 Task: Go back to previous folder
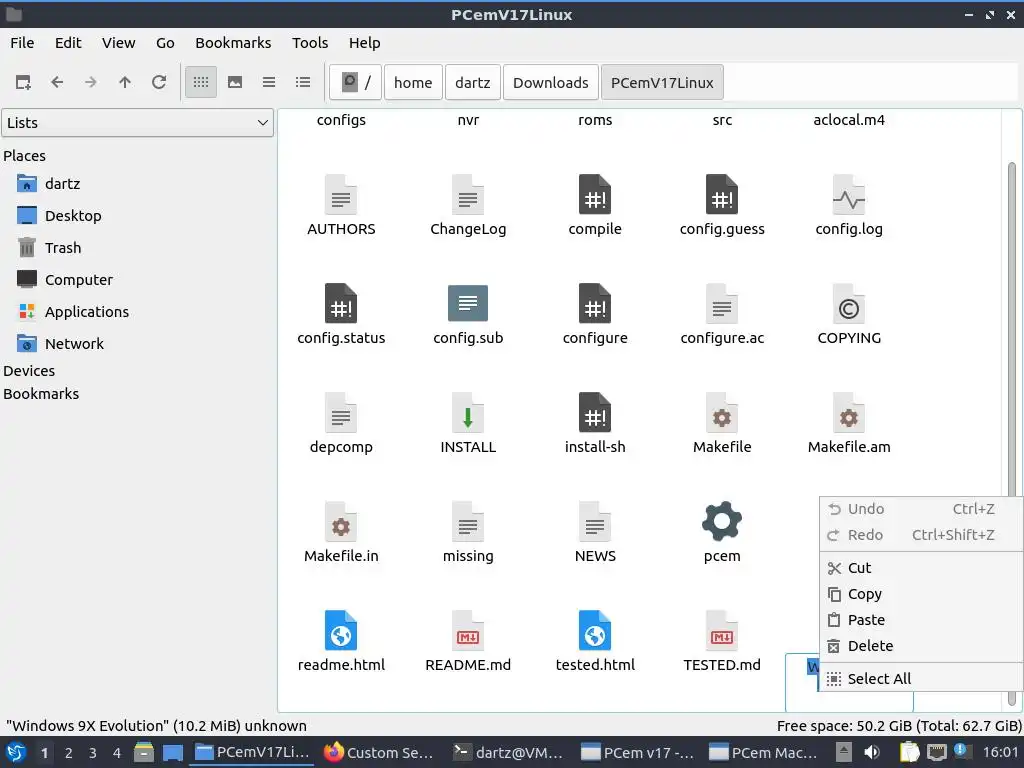(57, 82)
